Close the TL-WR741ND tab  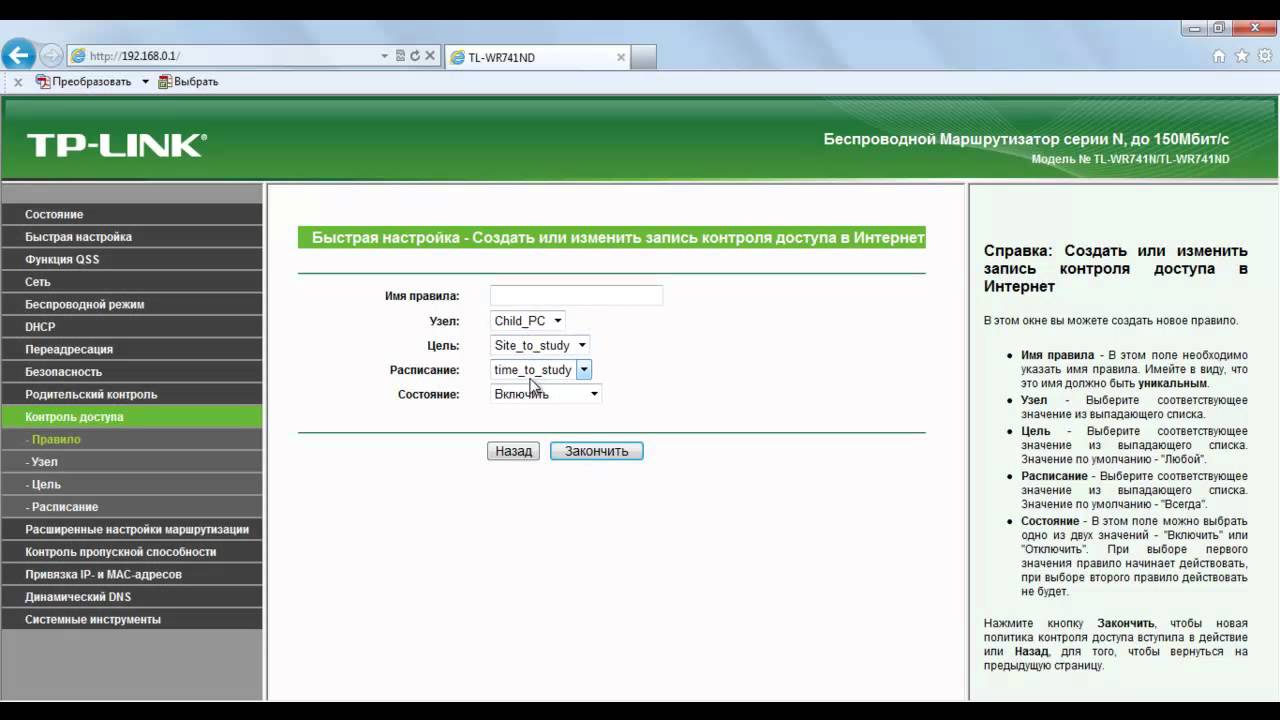[621, 57]
